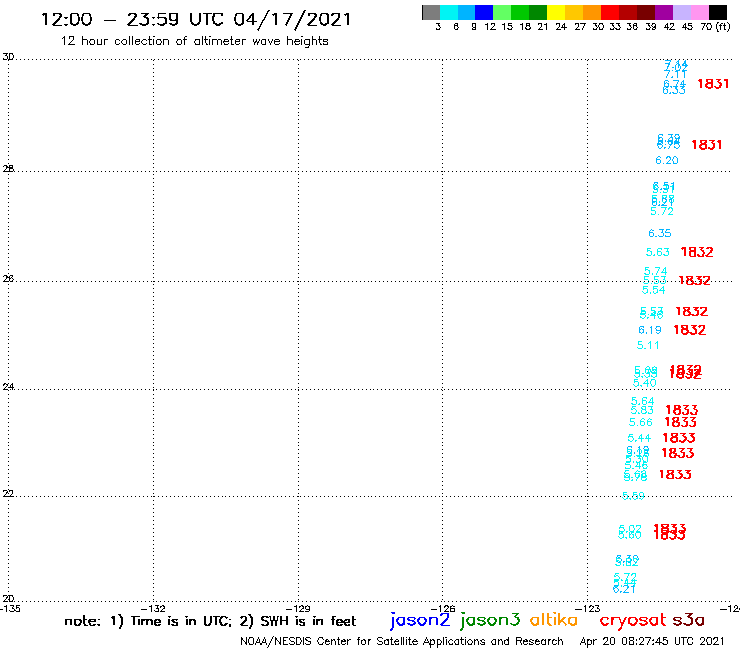Viewport: 740px width, 650px height.
Task: Select the 'altika' satellite legend label
Action: tap(553, 620)
